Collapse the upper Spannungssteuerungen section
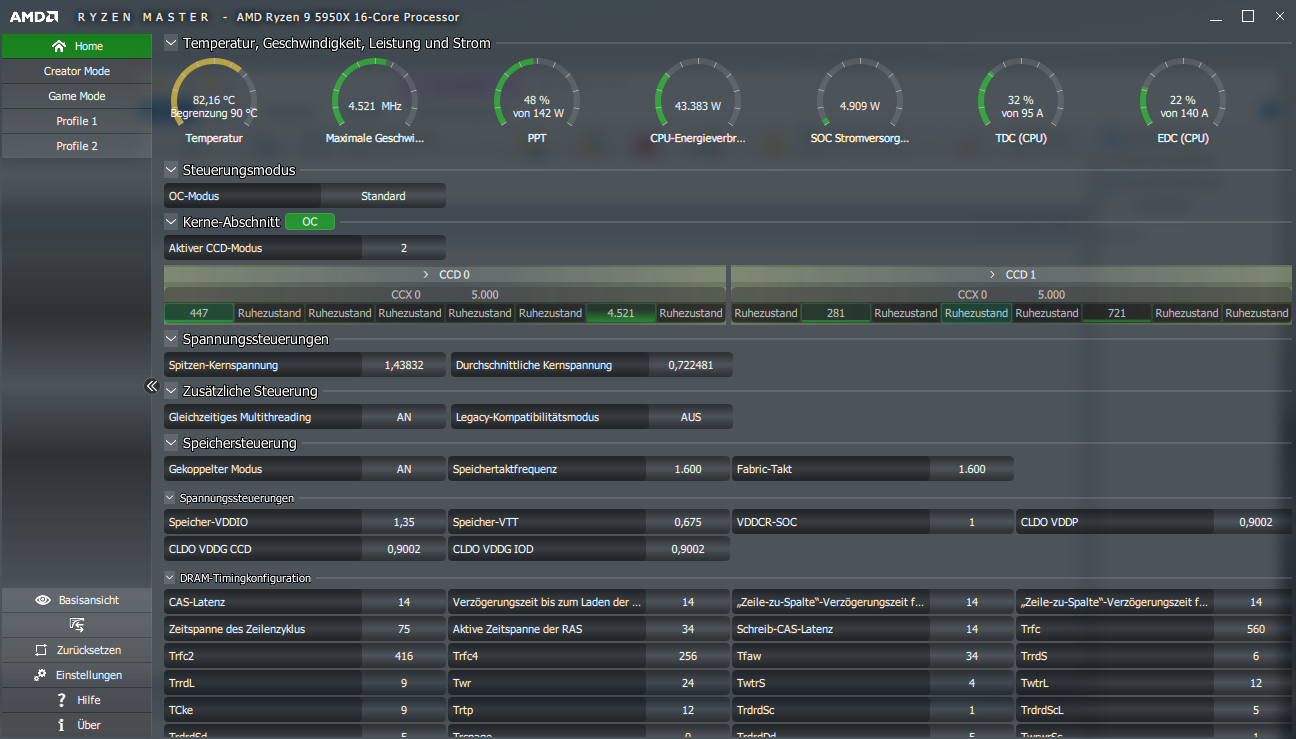The height and width of the screenshot is (739, 1296). tap(171, 339)
